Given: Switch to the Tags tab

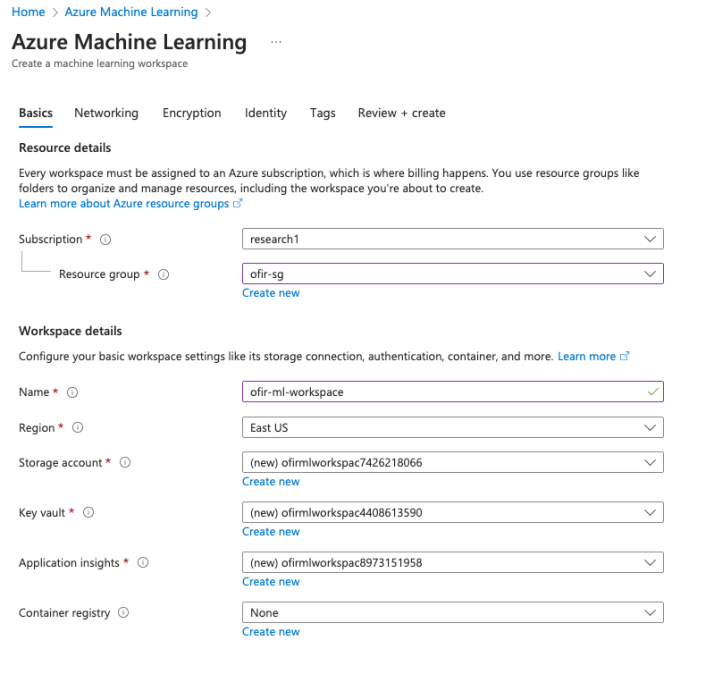Looking at the screenshot, I should 322,113.
